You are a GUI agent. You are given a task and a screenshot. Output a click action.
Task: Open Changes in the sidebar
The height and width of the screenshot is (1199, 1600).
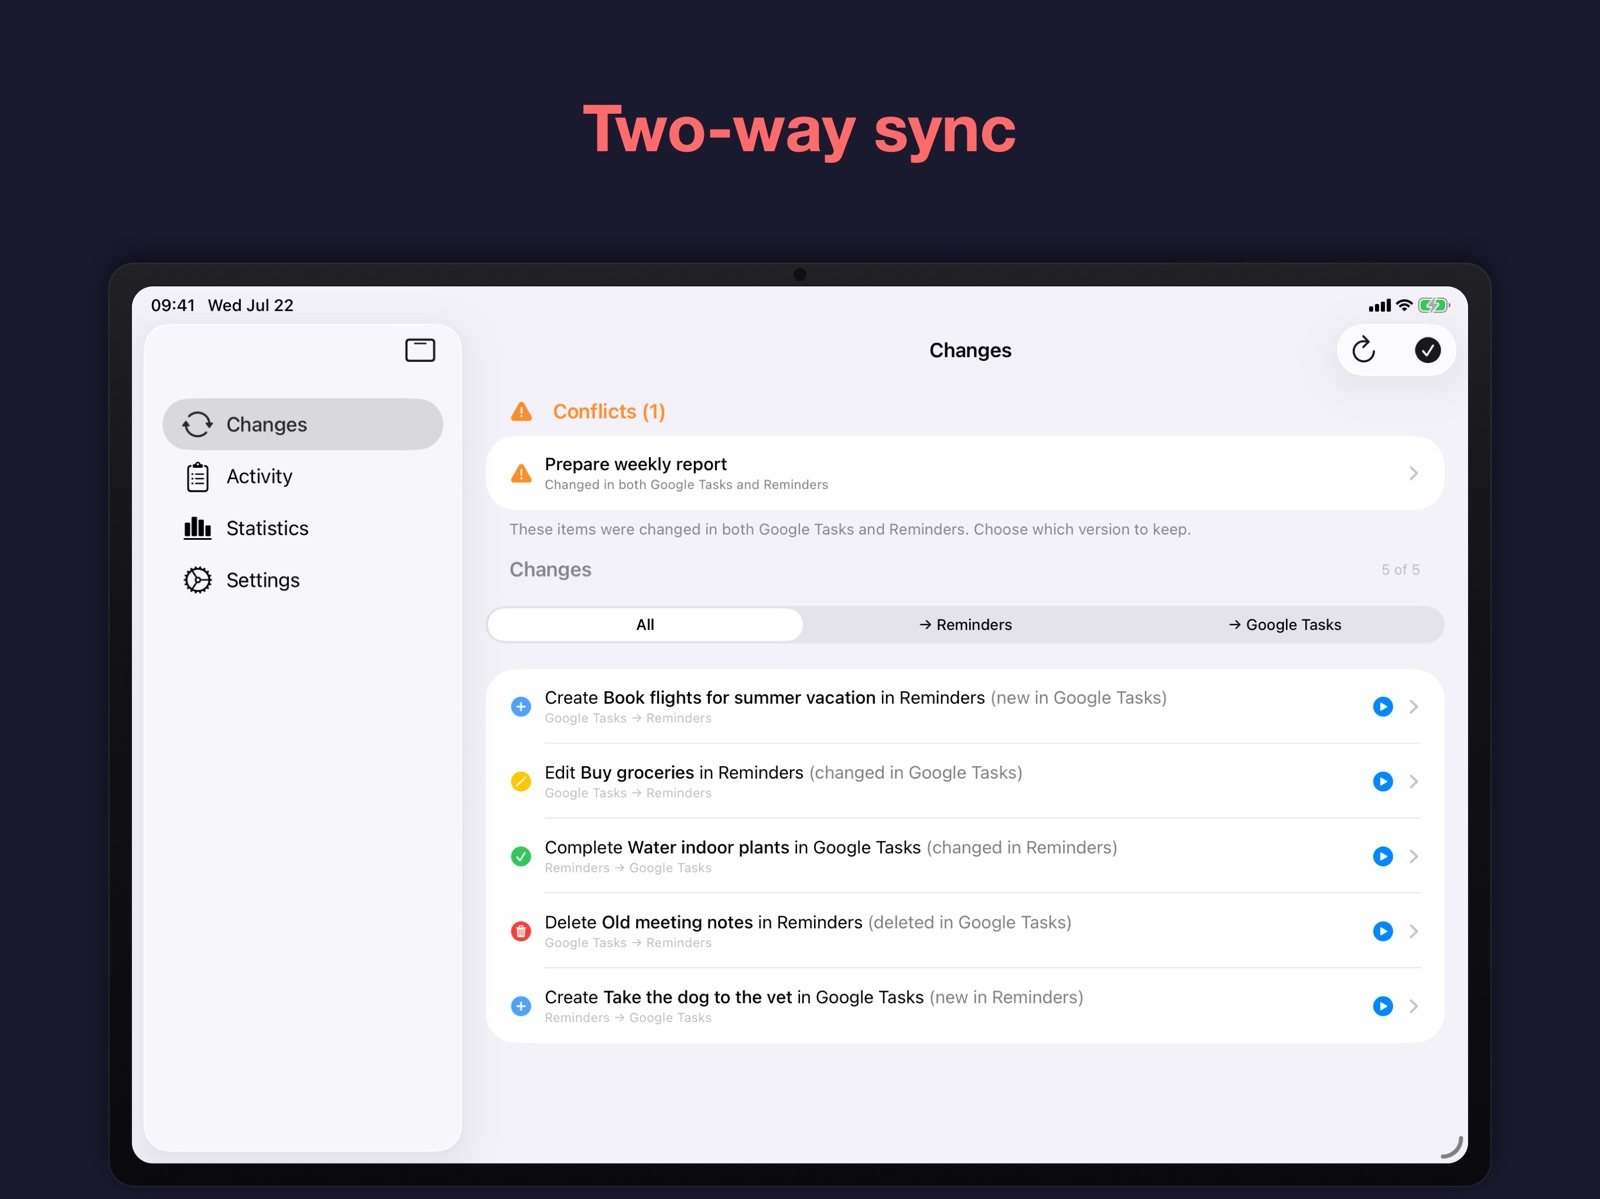click(x=303, y=424)
